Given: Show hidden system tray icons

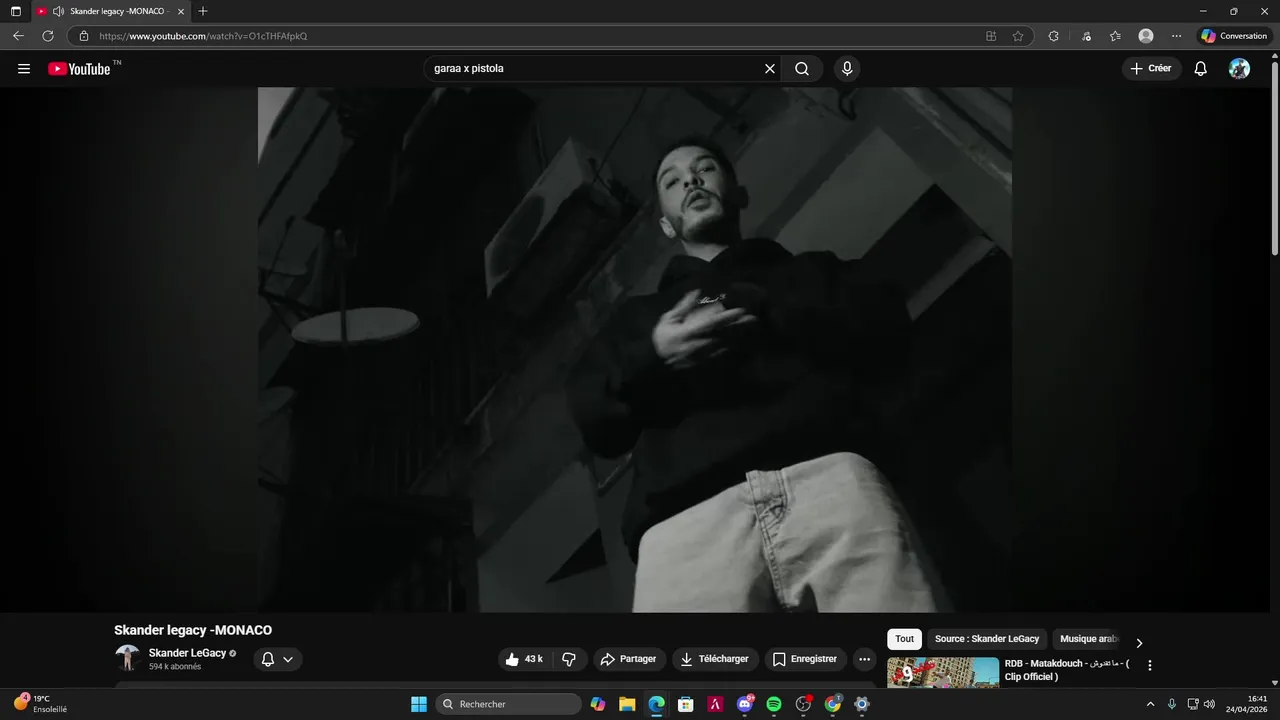Looking at the screenshot, I should [x=1150, y=704].
